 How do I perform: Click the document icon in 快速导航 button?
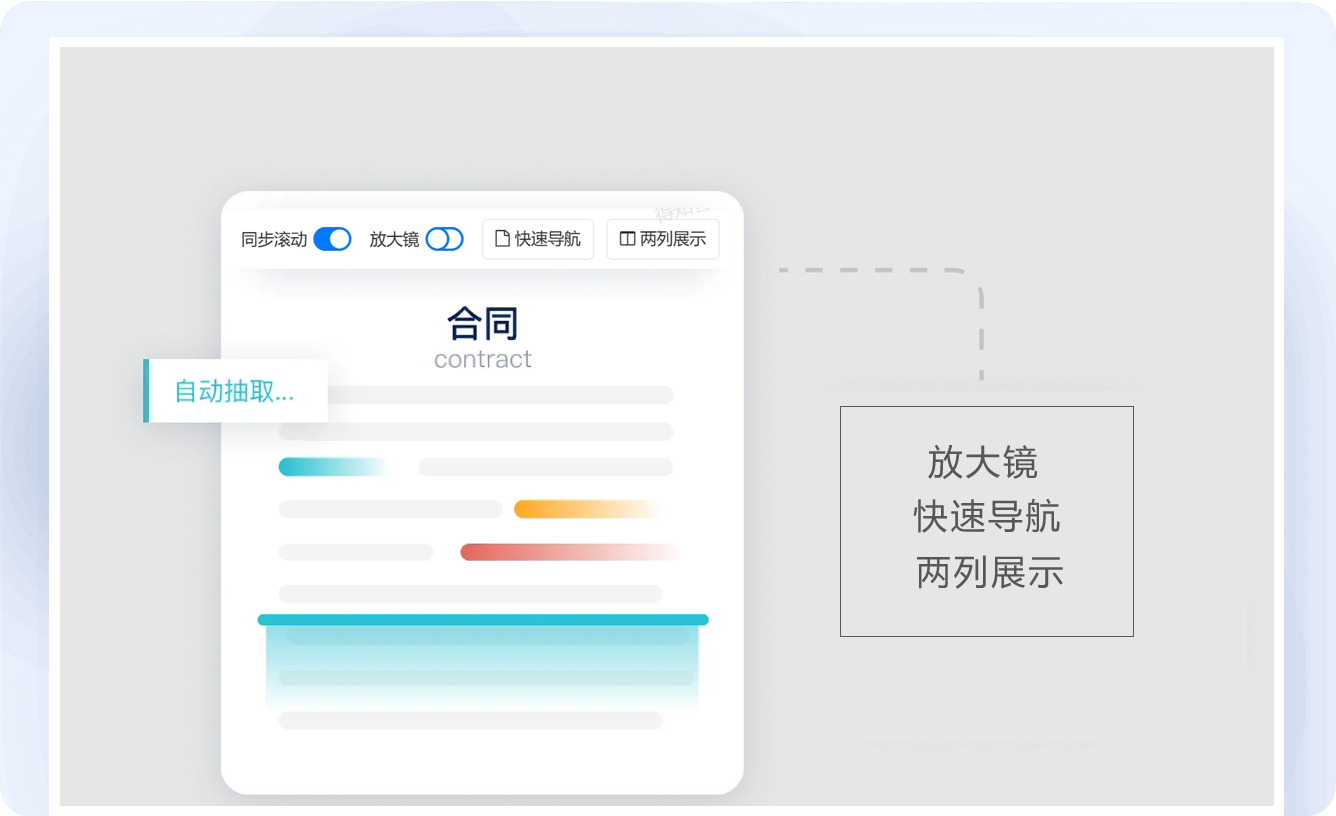503,239
